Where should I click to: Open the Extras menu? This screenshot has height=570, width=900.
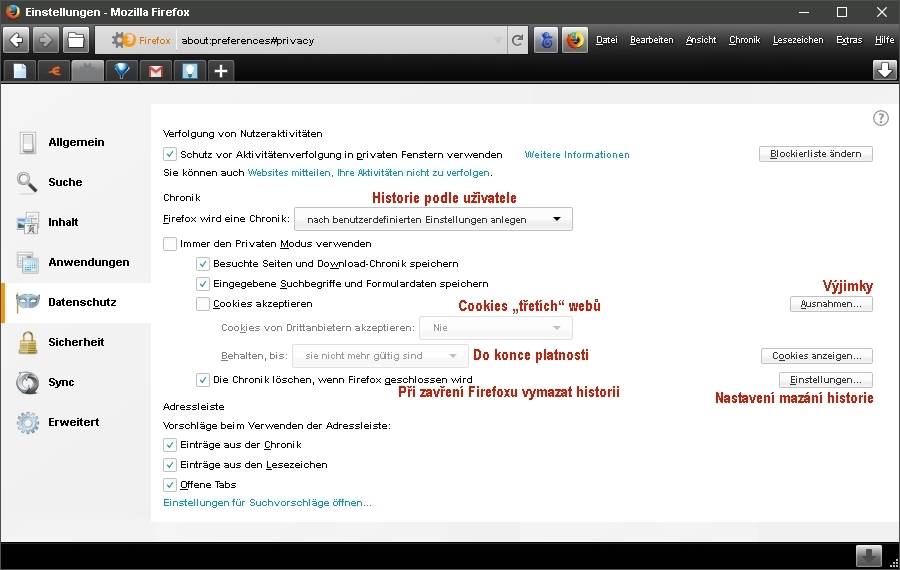(849, 40)
